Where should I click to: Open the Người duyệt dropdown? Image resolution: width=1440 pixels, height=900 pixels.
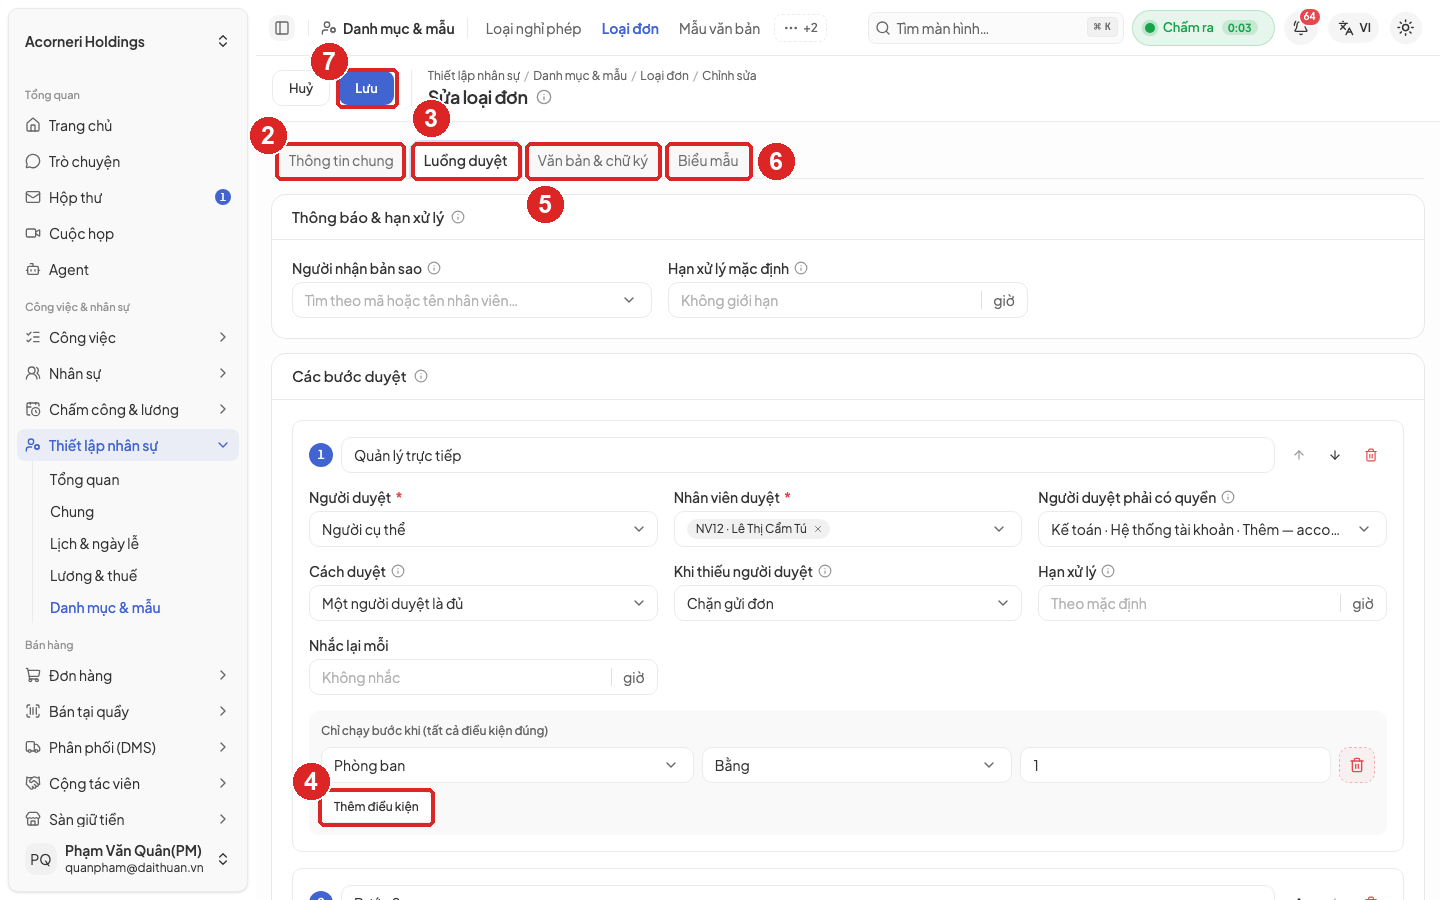[483, 529]
